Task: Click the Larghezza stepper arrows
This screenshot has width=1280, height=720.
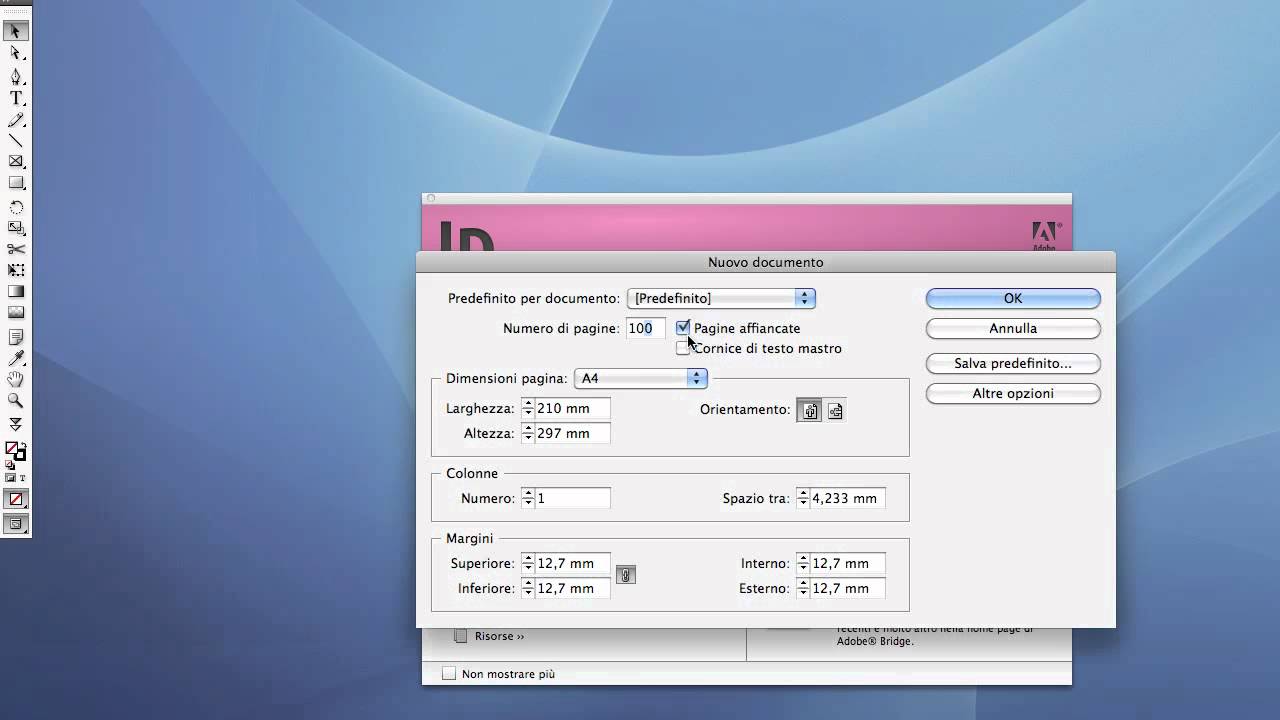Action: (x=528, y=408)
